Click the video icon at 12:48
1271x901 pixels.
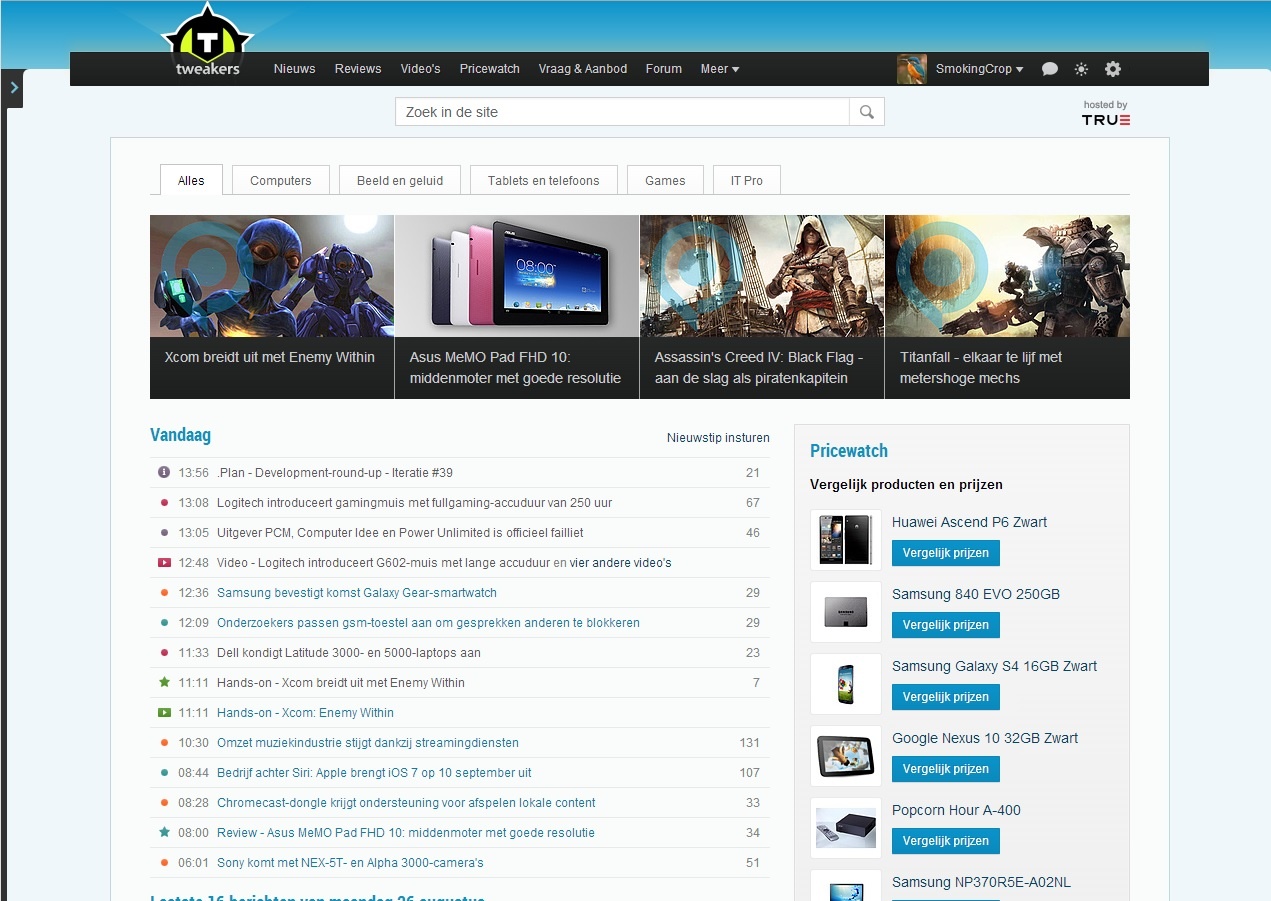[x=164, y=563]
